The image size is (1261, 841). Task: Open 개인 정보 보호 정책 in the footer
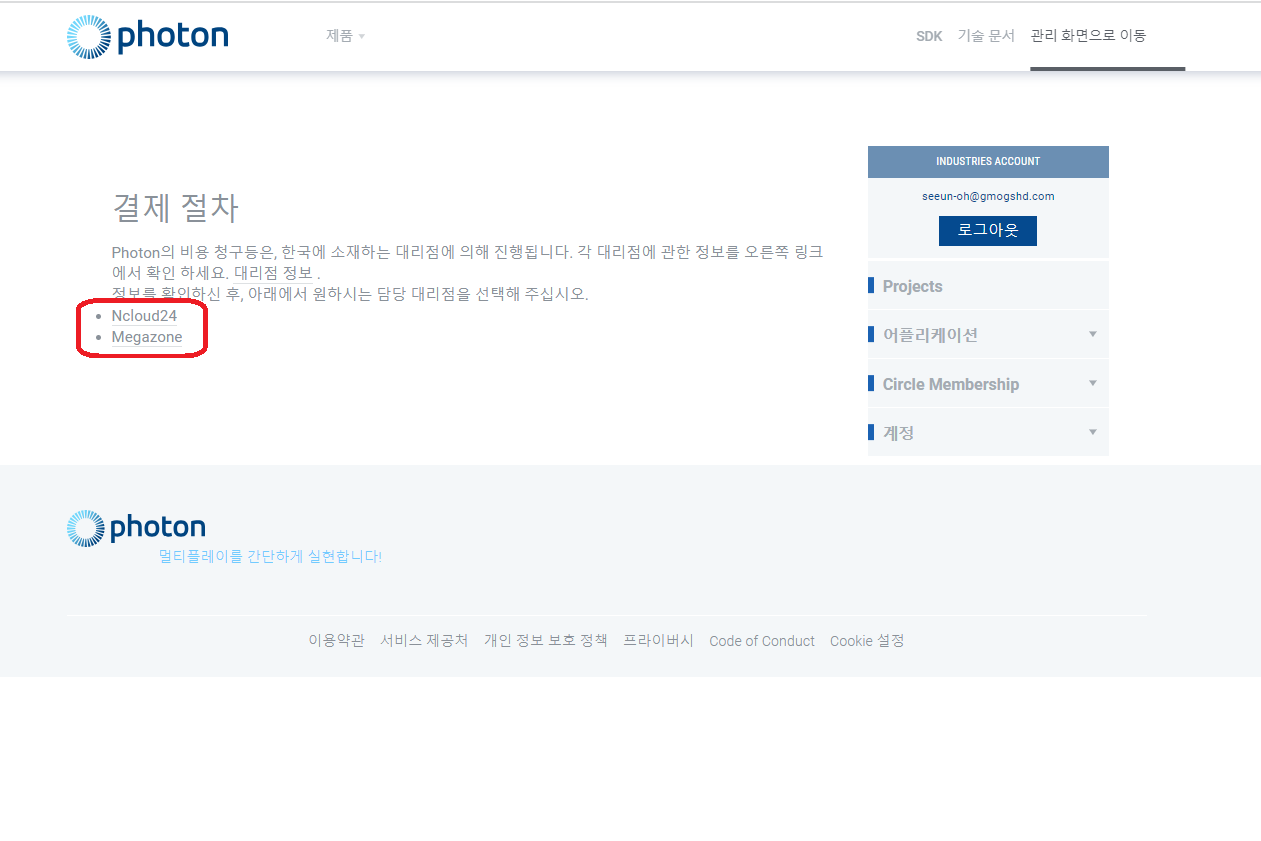pos(546,641)
